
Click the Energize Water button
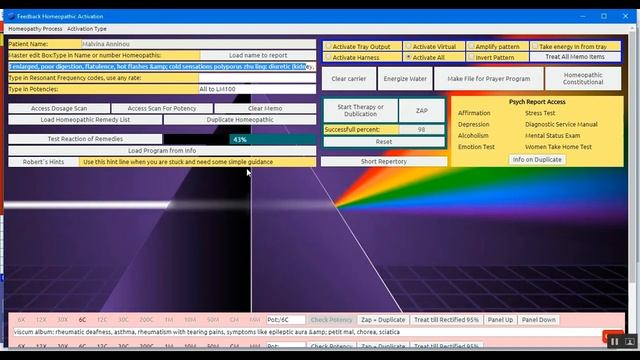click(405, 78)
